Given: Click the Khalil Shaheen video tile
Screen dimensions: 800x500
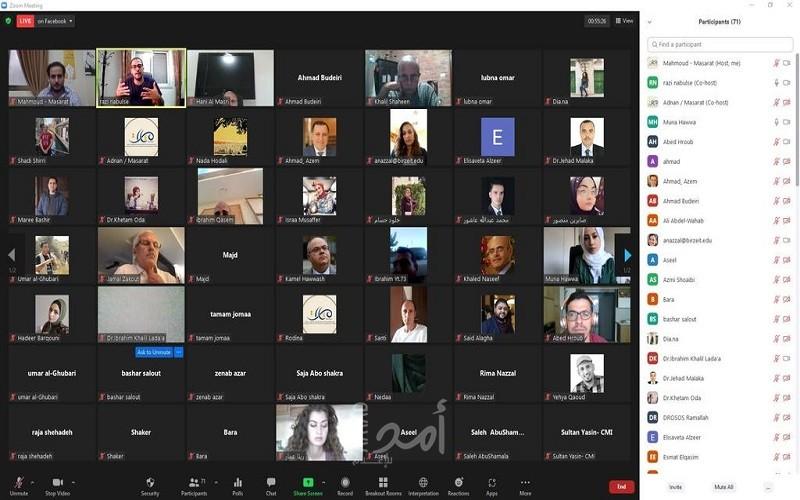Looking at the screenshot, I should 408,78.
